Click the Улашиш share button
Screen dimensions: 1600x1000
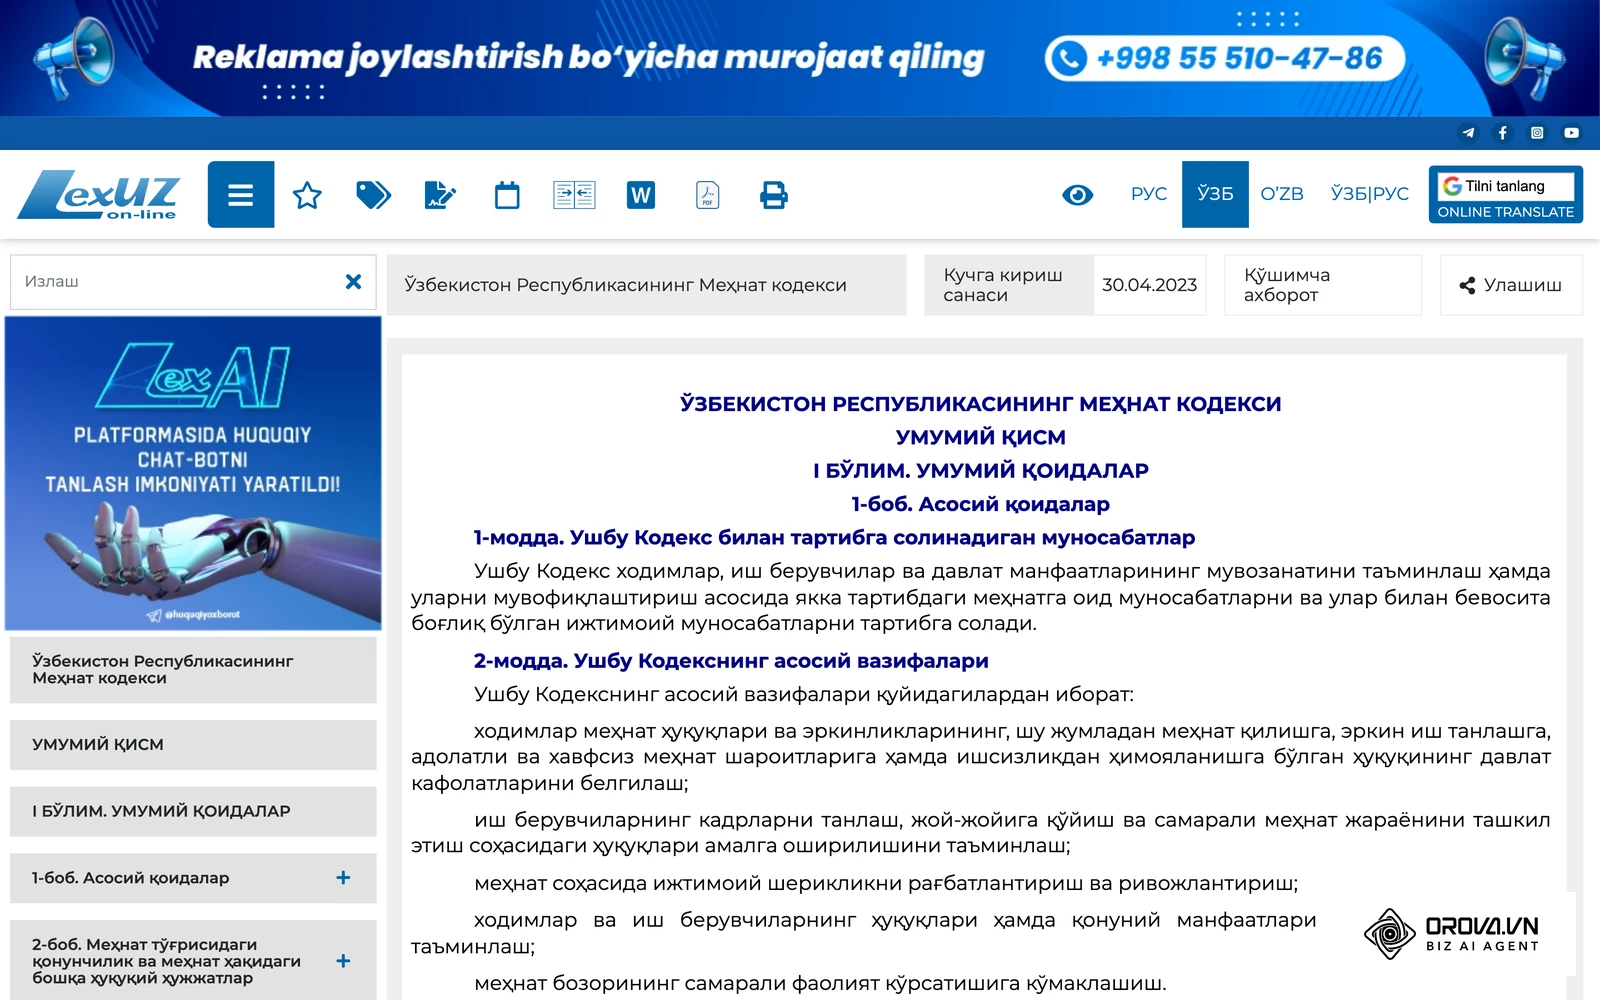1511,285
